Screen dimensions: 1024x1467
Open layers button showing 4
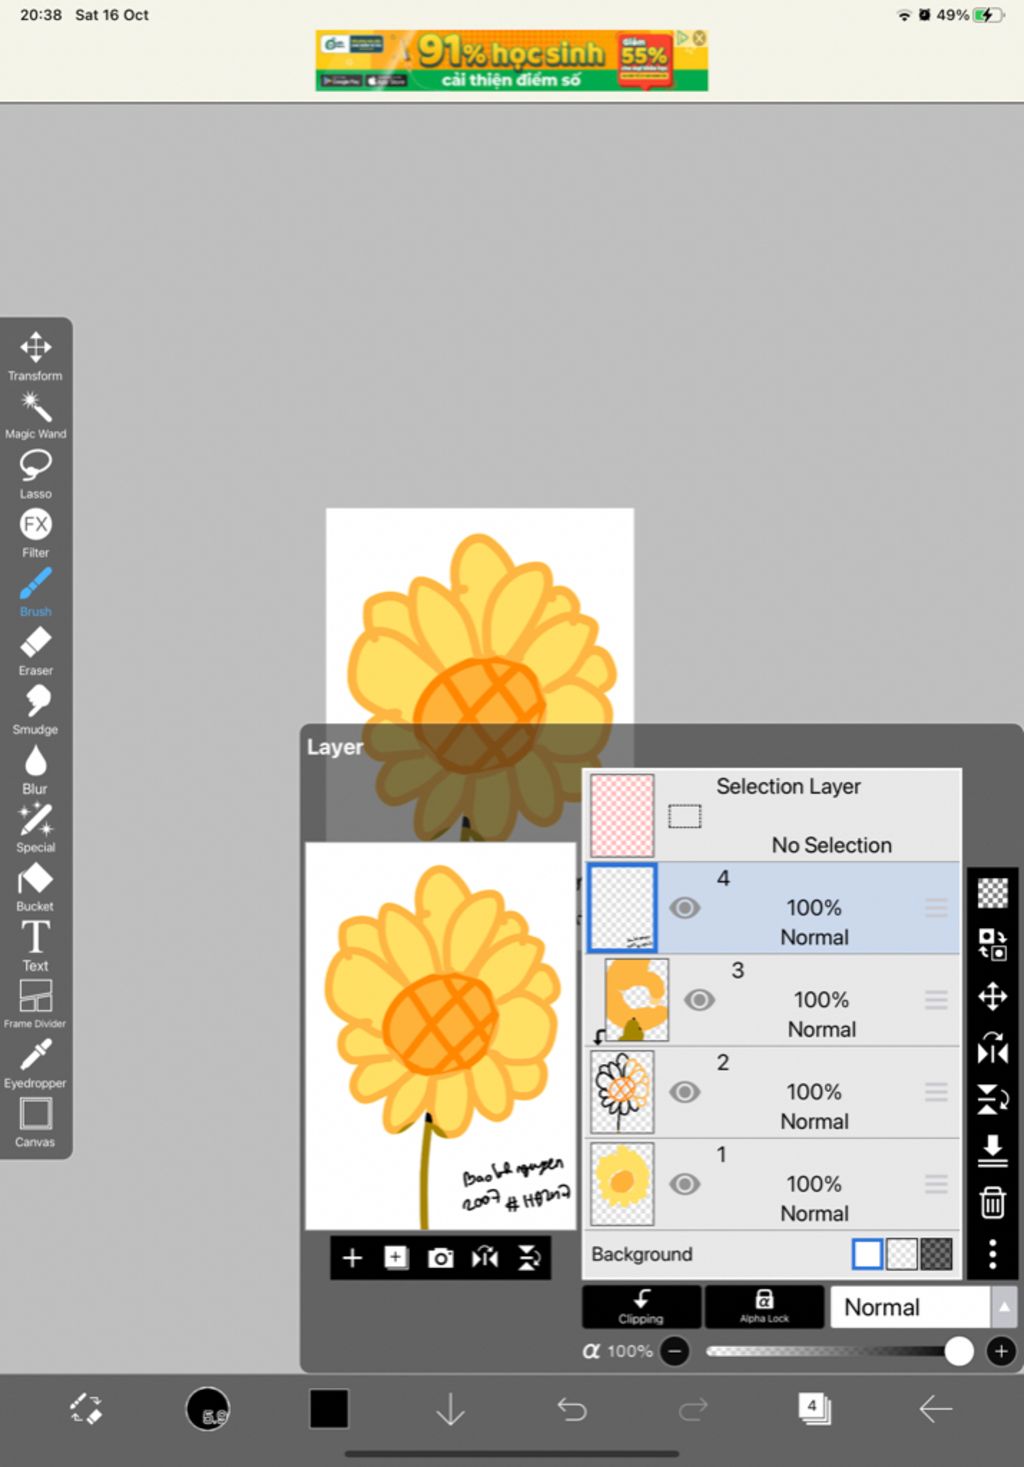coord(814,1409)
